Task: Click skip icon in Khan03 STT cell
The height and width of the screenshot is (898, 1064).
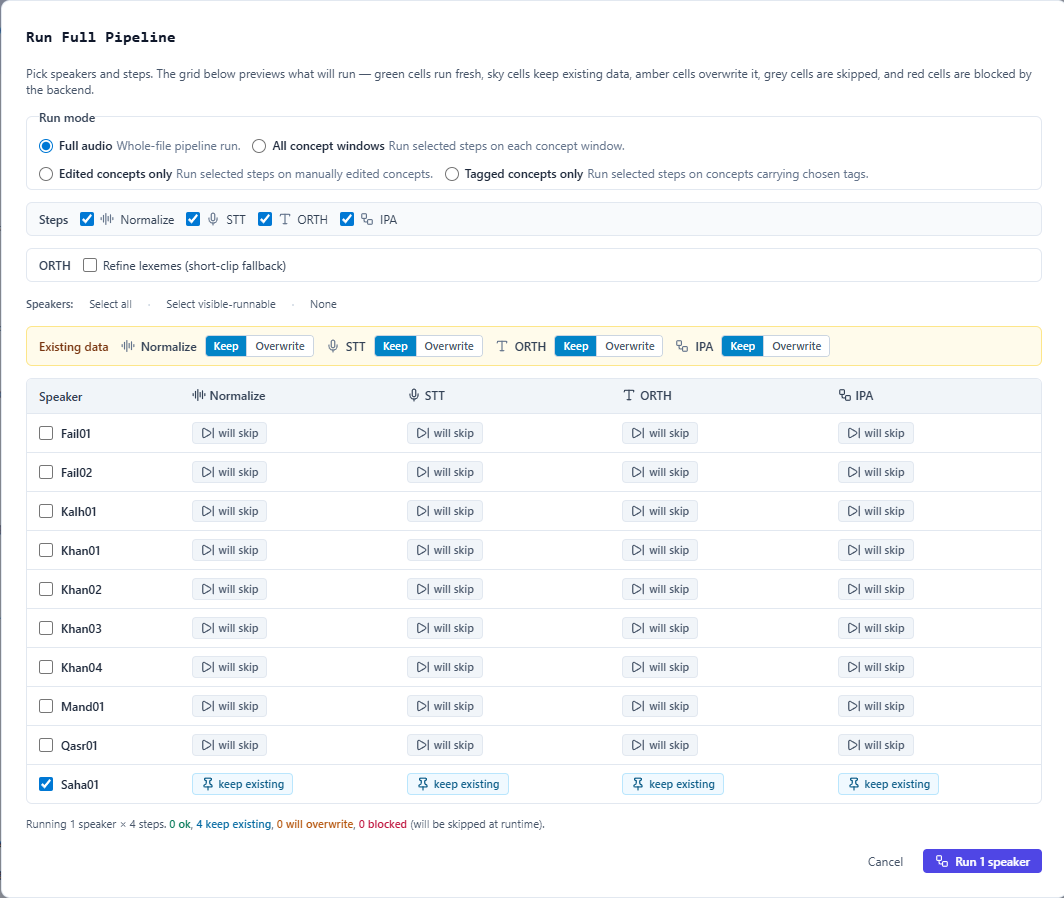Action: 423,628
